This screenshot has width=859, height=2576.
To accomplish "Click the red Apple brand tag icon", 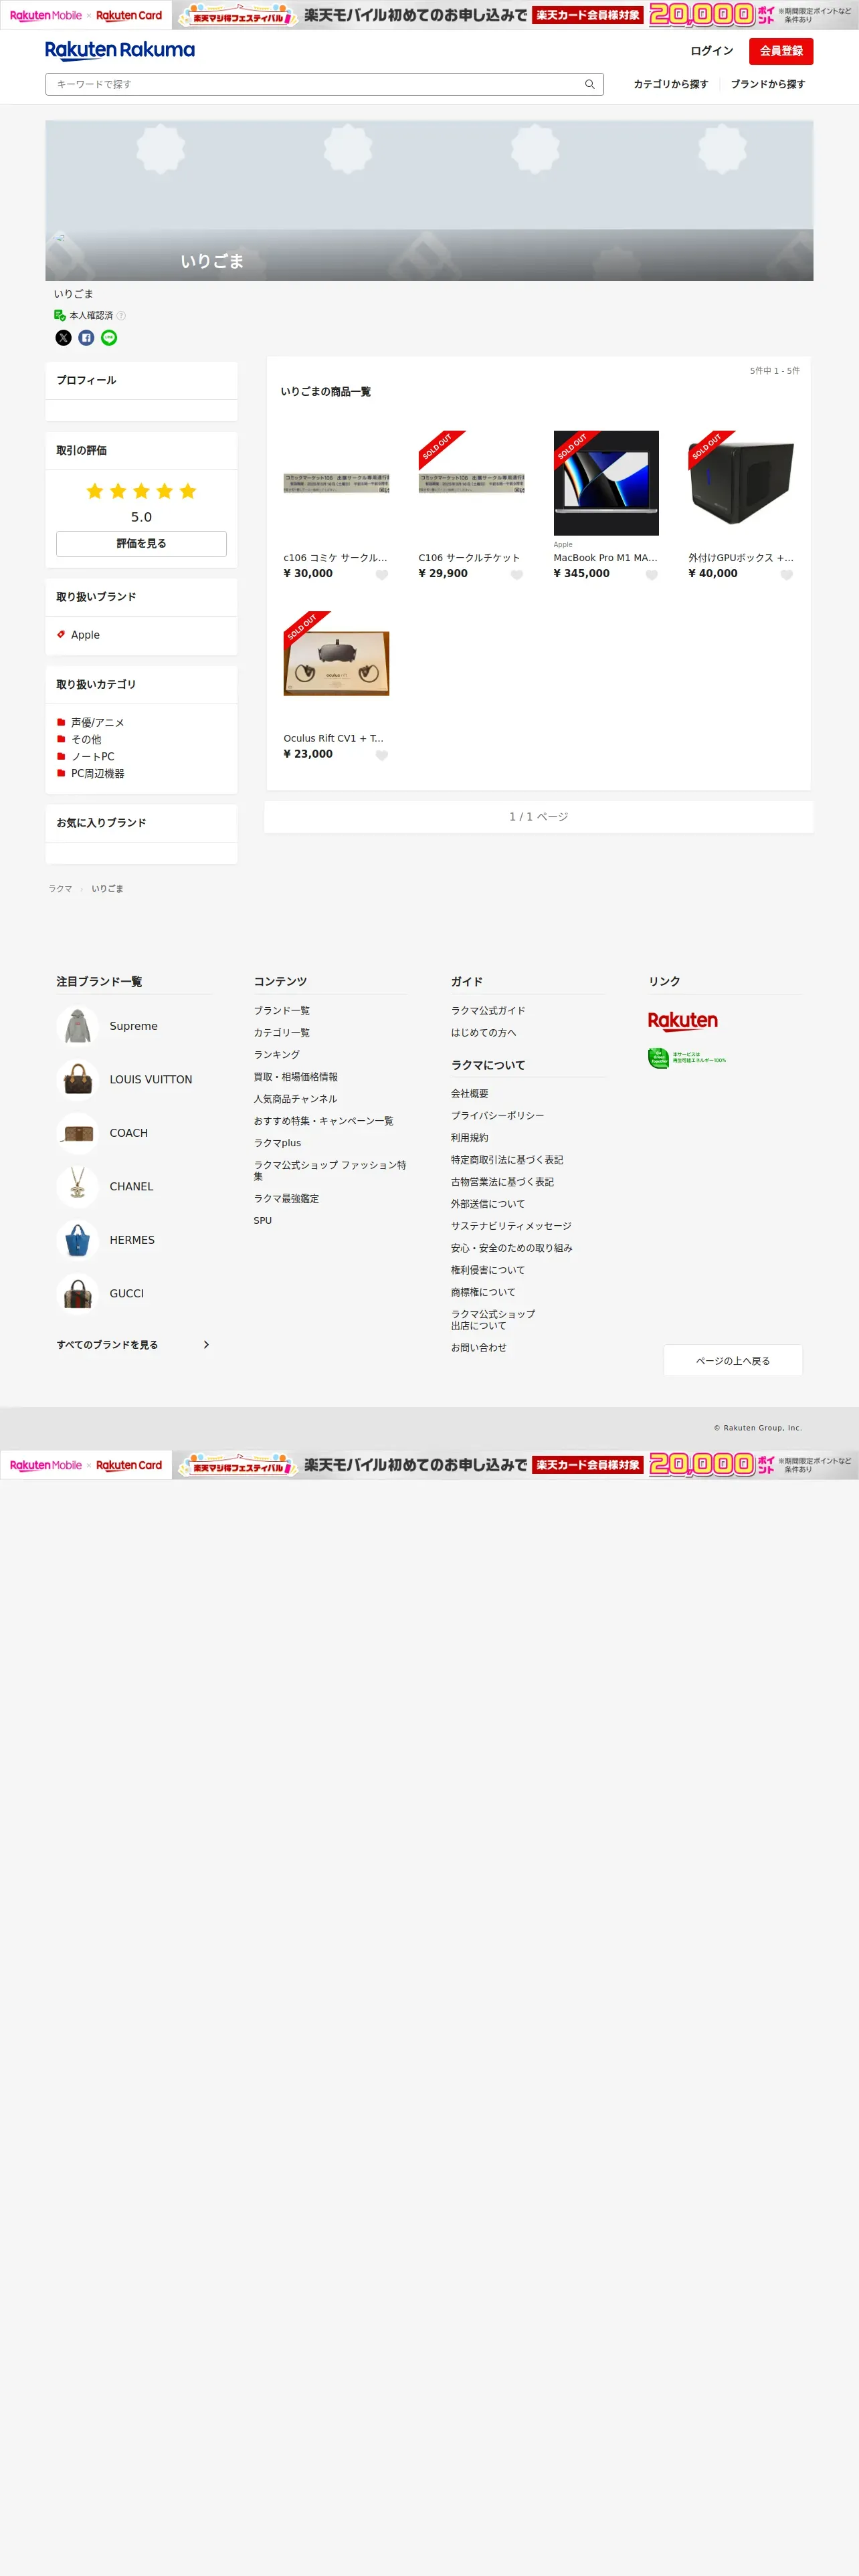I will click(61, 634).
